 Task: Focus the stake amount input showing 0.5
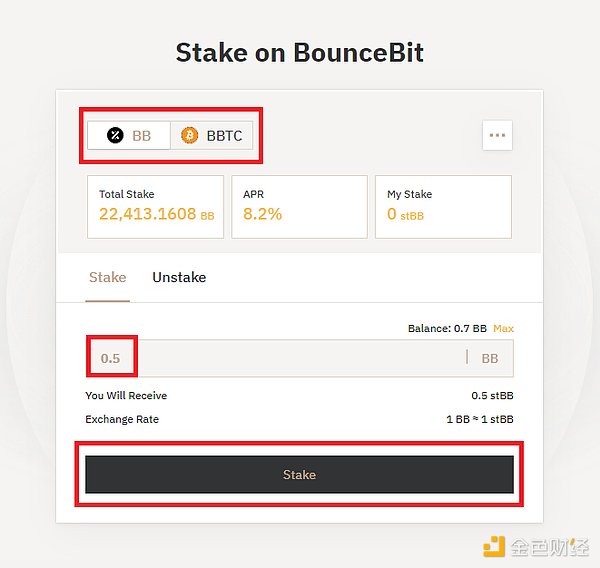coord(111,357)
